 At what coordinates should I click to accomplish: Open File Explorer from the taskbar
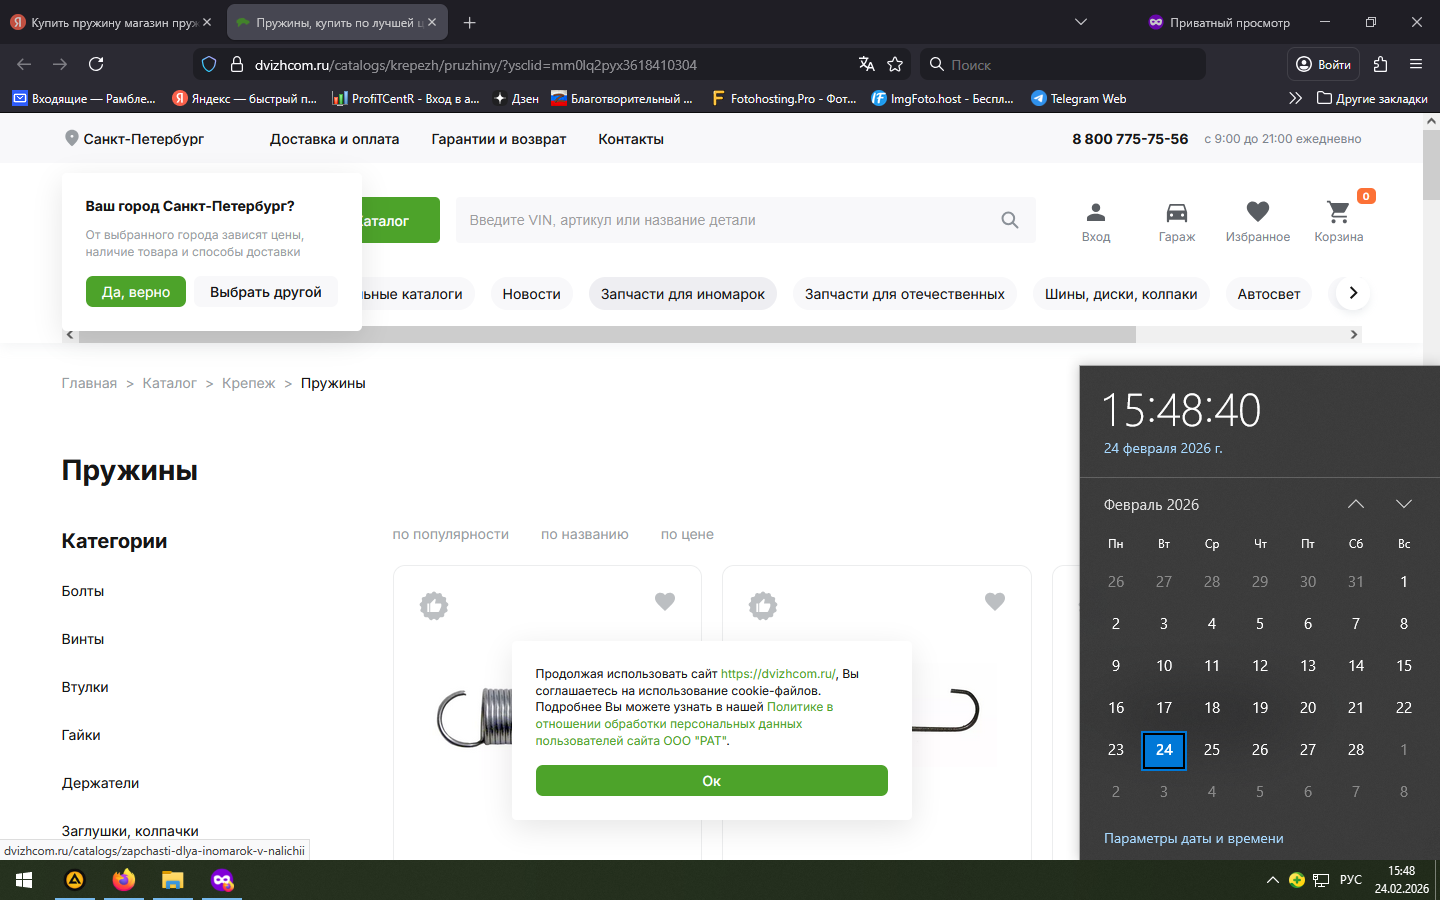(x=173, y=880)
